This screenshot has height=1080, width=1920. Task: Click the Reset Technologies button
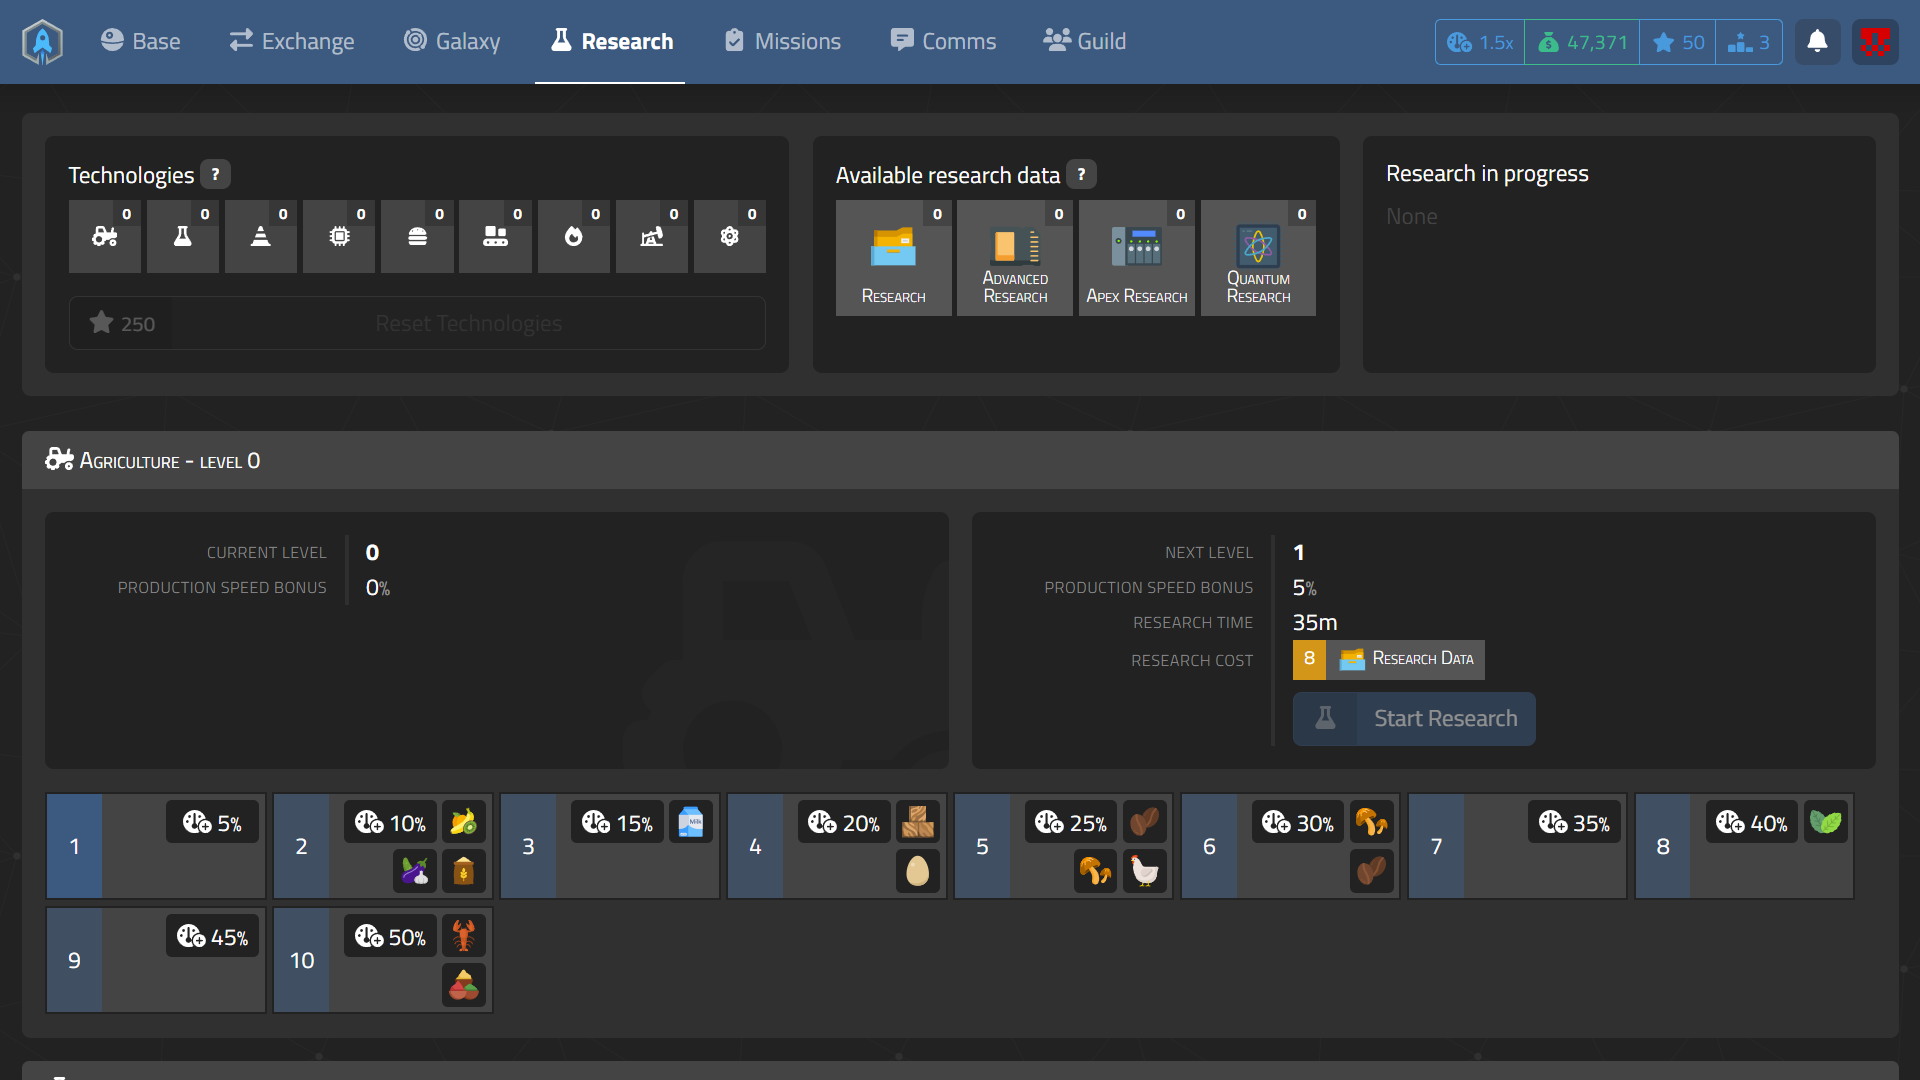point(468,323)
